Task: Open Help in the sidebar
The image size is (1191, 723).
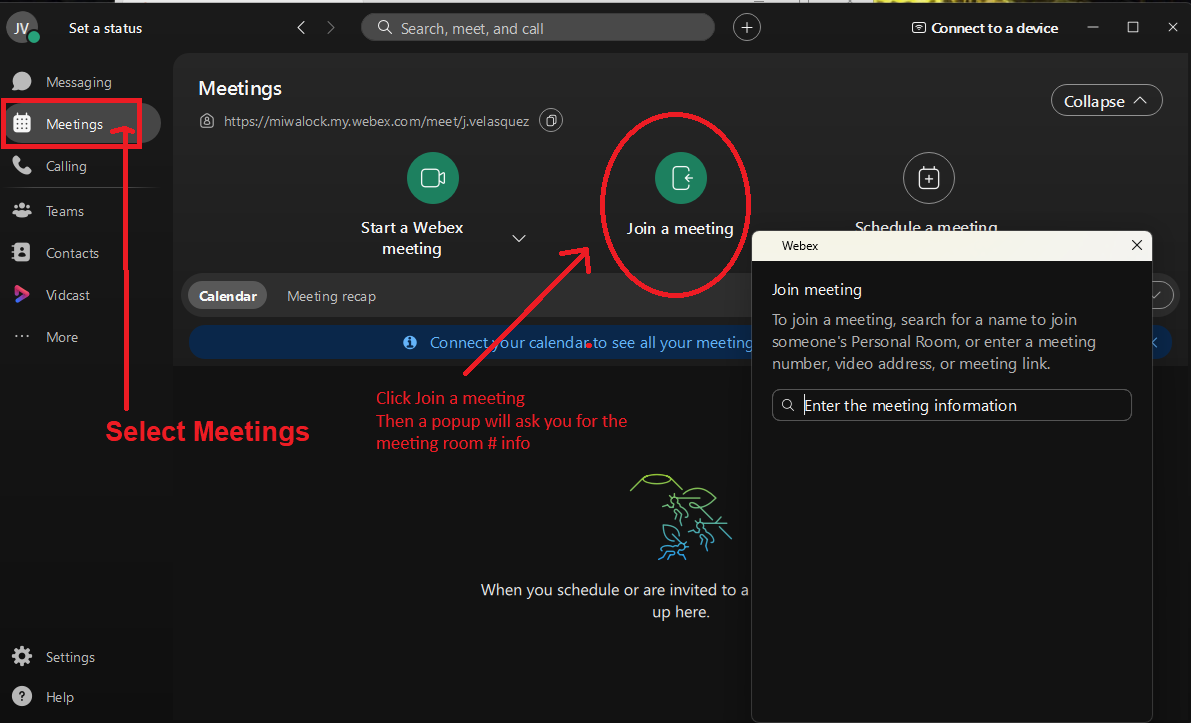Action: pos(59,697)
